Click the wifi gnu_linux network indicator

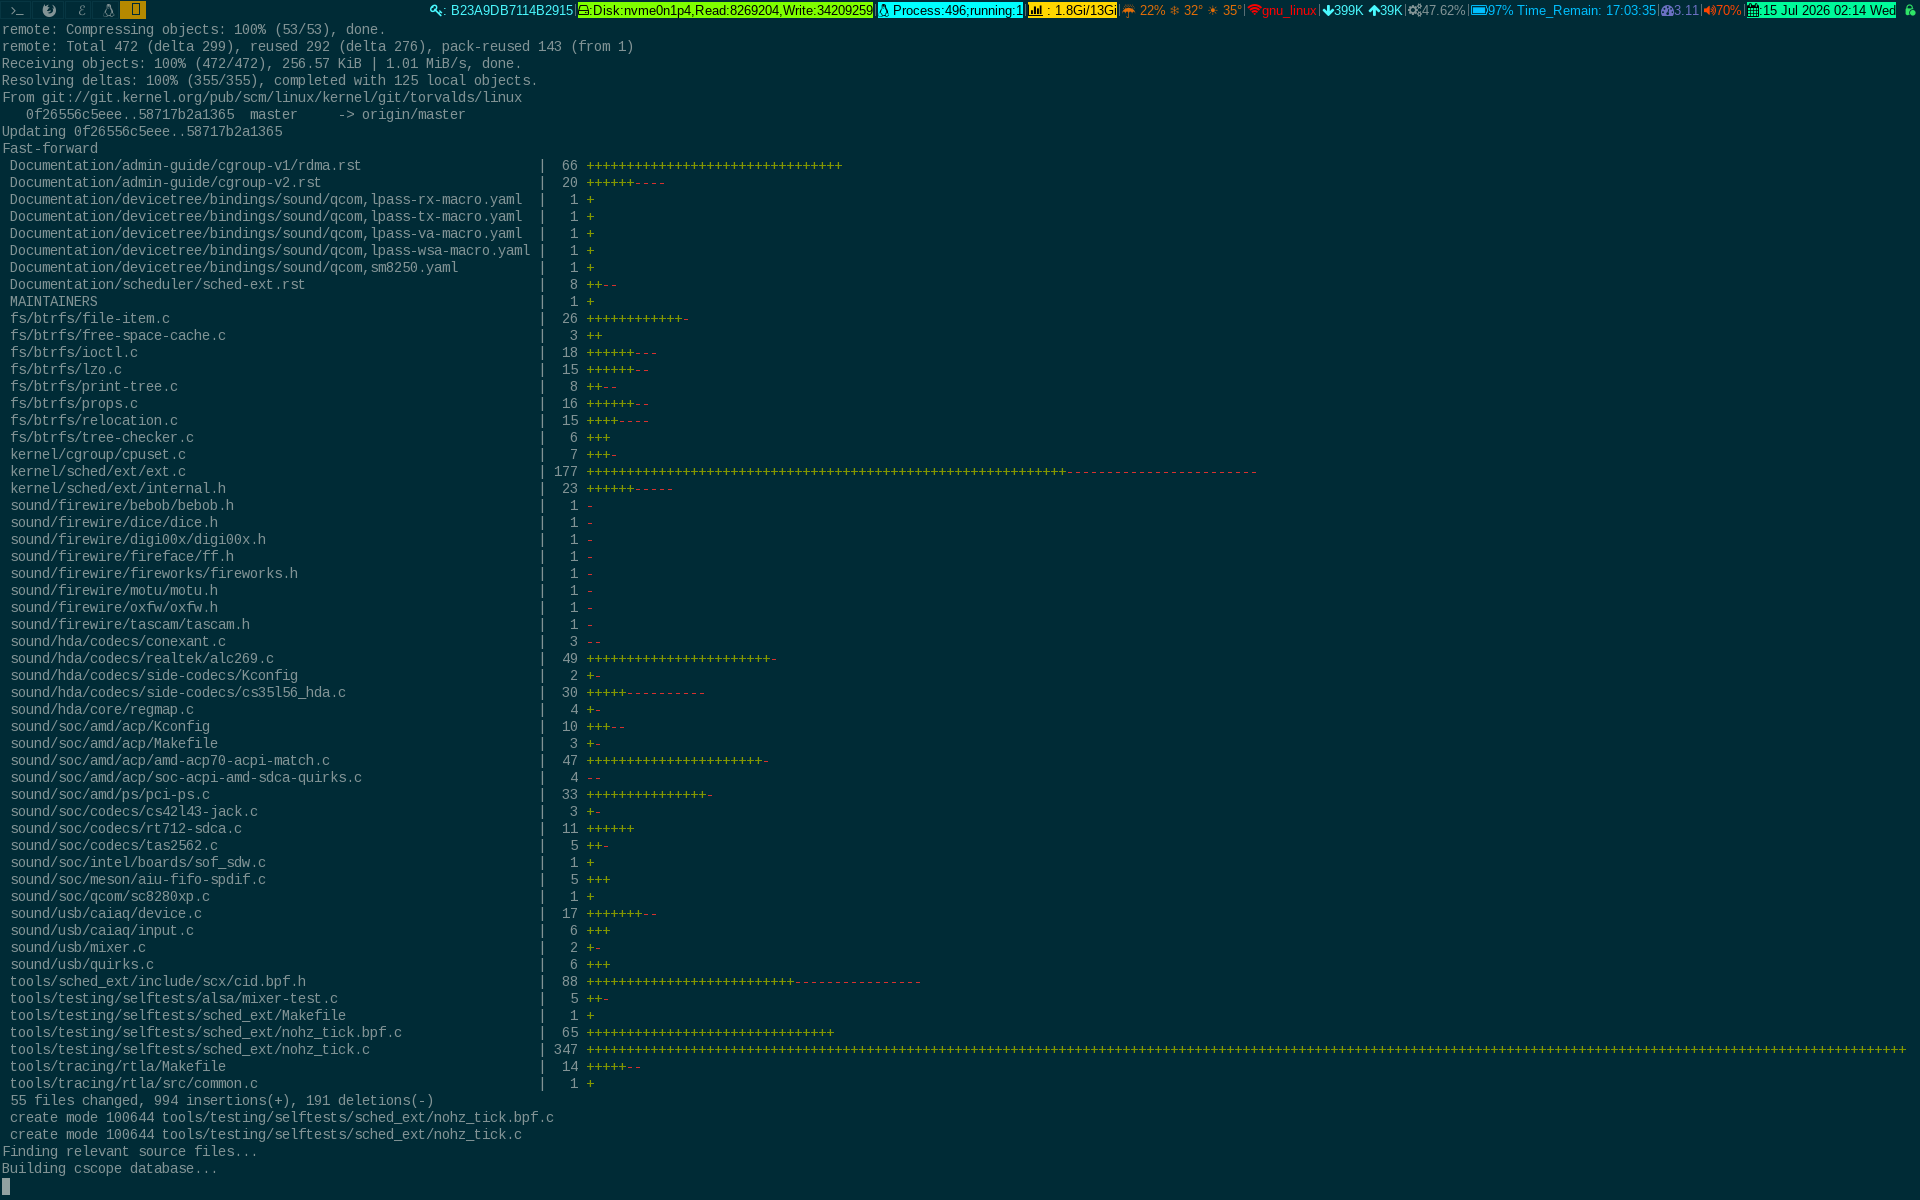point(1282,11)
